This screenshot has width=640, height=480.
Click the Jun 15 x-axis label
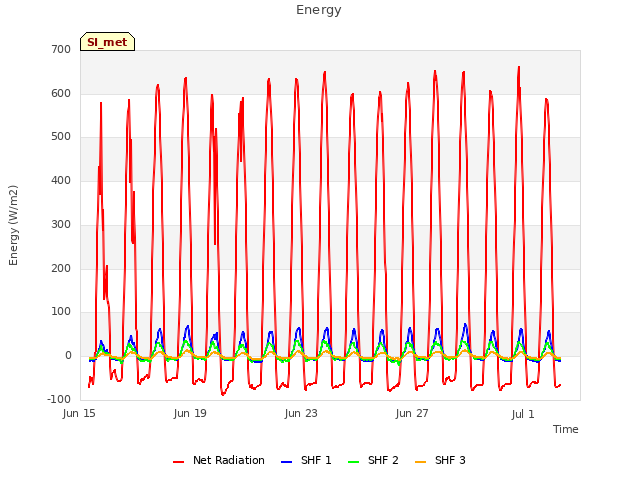coord(79,413)
